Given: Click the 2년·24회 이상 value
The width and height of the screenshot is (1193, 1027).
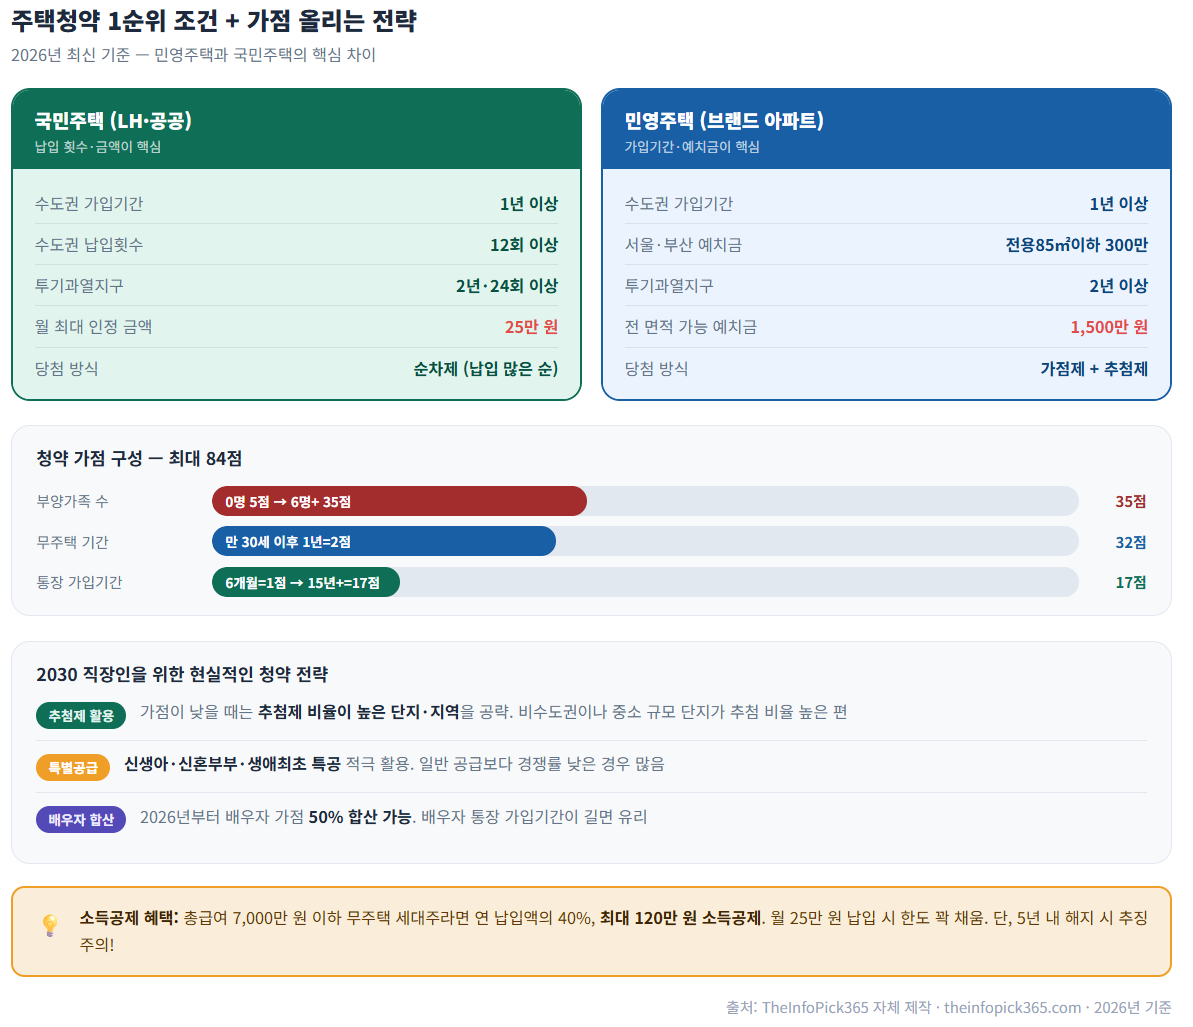Looking at the screenshot, I should point(507,286).
